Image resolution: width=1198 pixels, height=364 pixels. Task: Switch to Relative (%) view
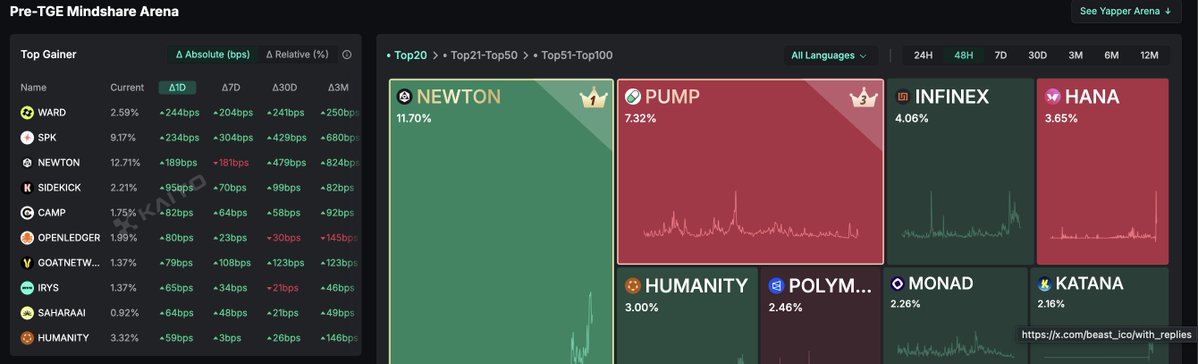[x=297, y=54]
